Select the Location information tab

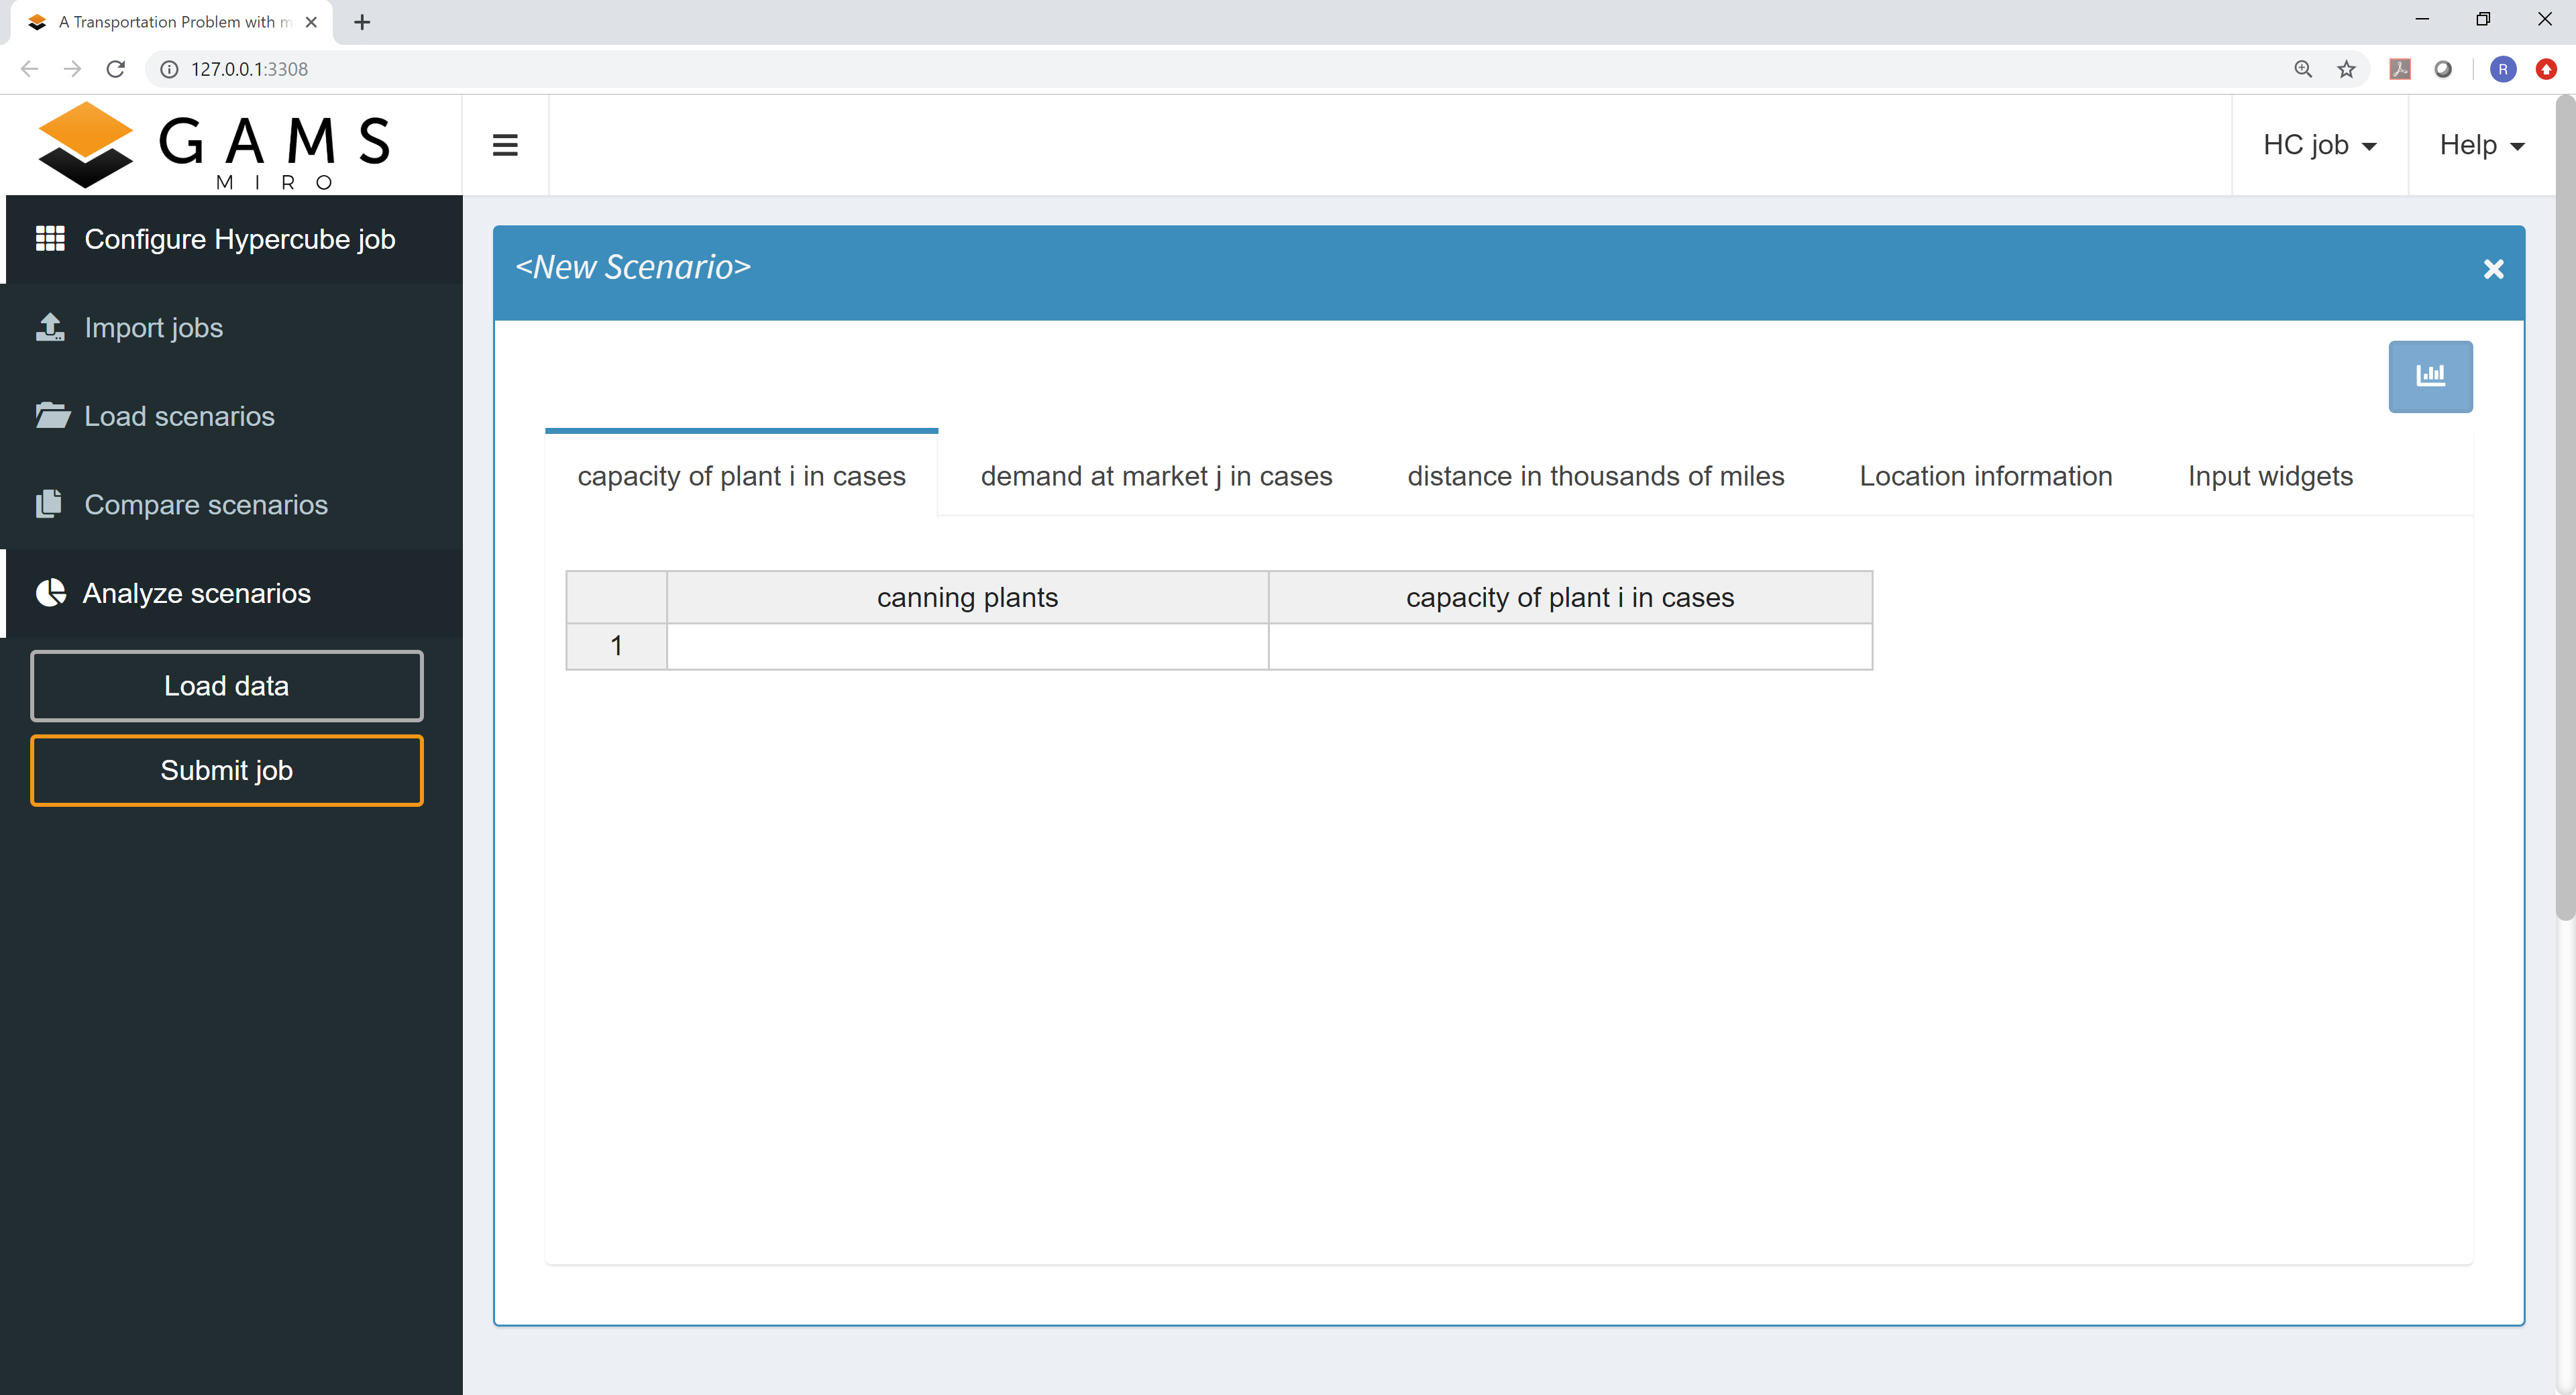(x=1985, y=476)
